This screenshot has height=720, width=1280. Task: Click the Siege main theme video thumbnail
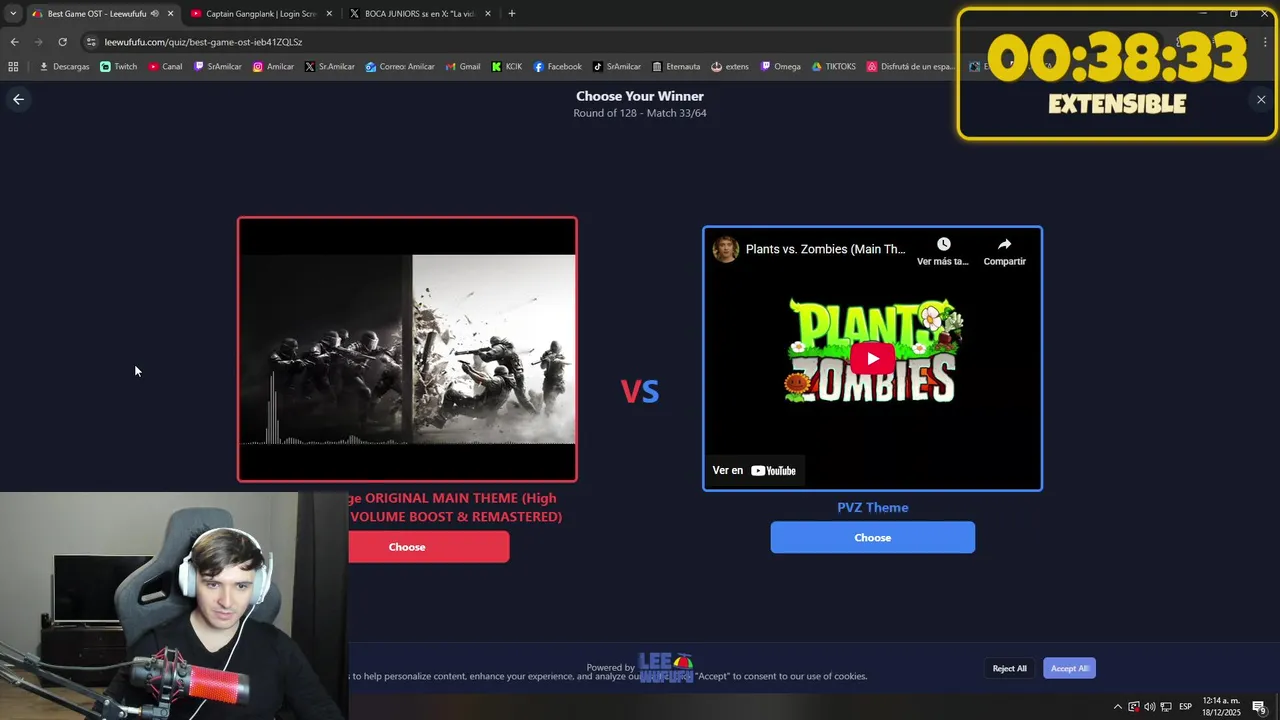click(407, 349)
